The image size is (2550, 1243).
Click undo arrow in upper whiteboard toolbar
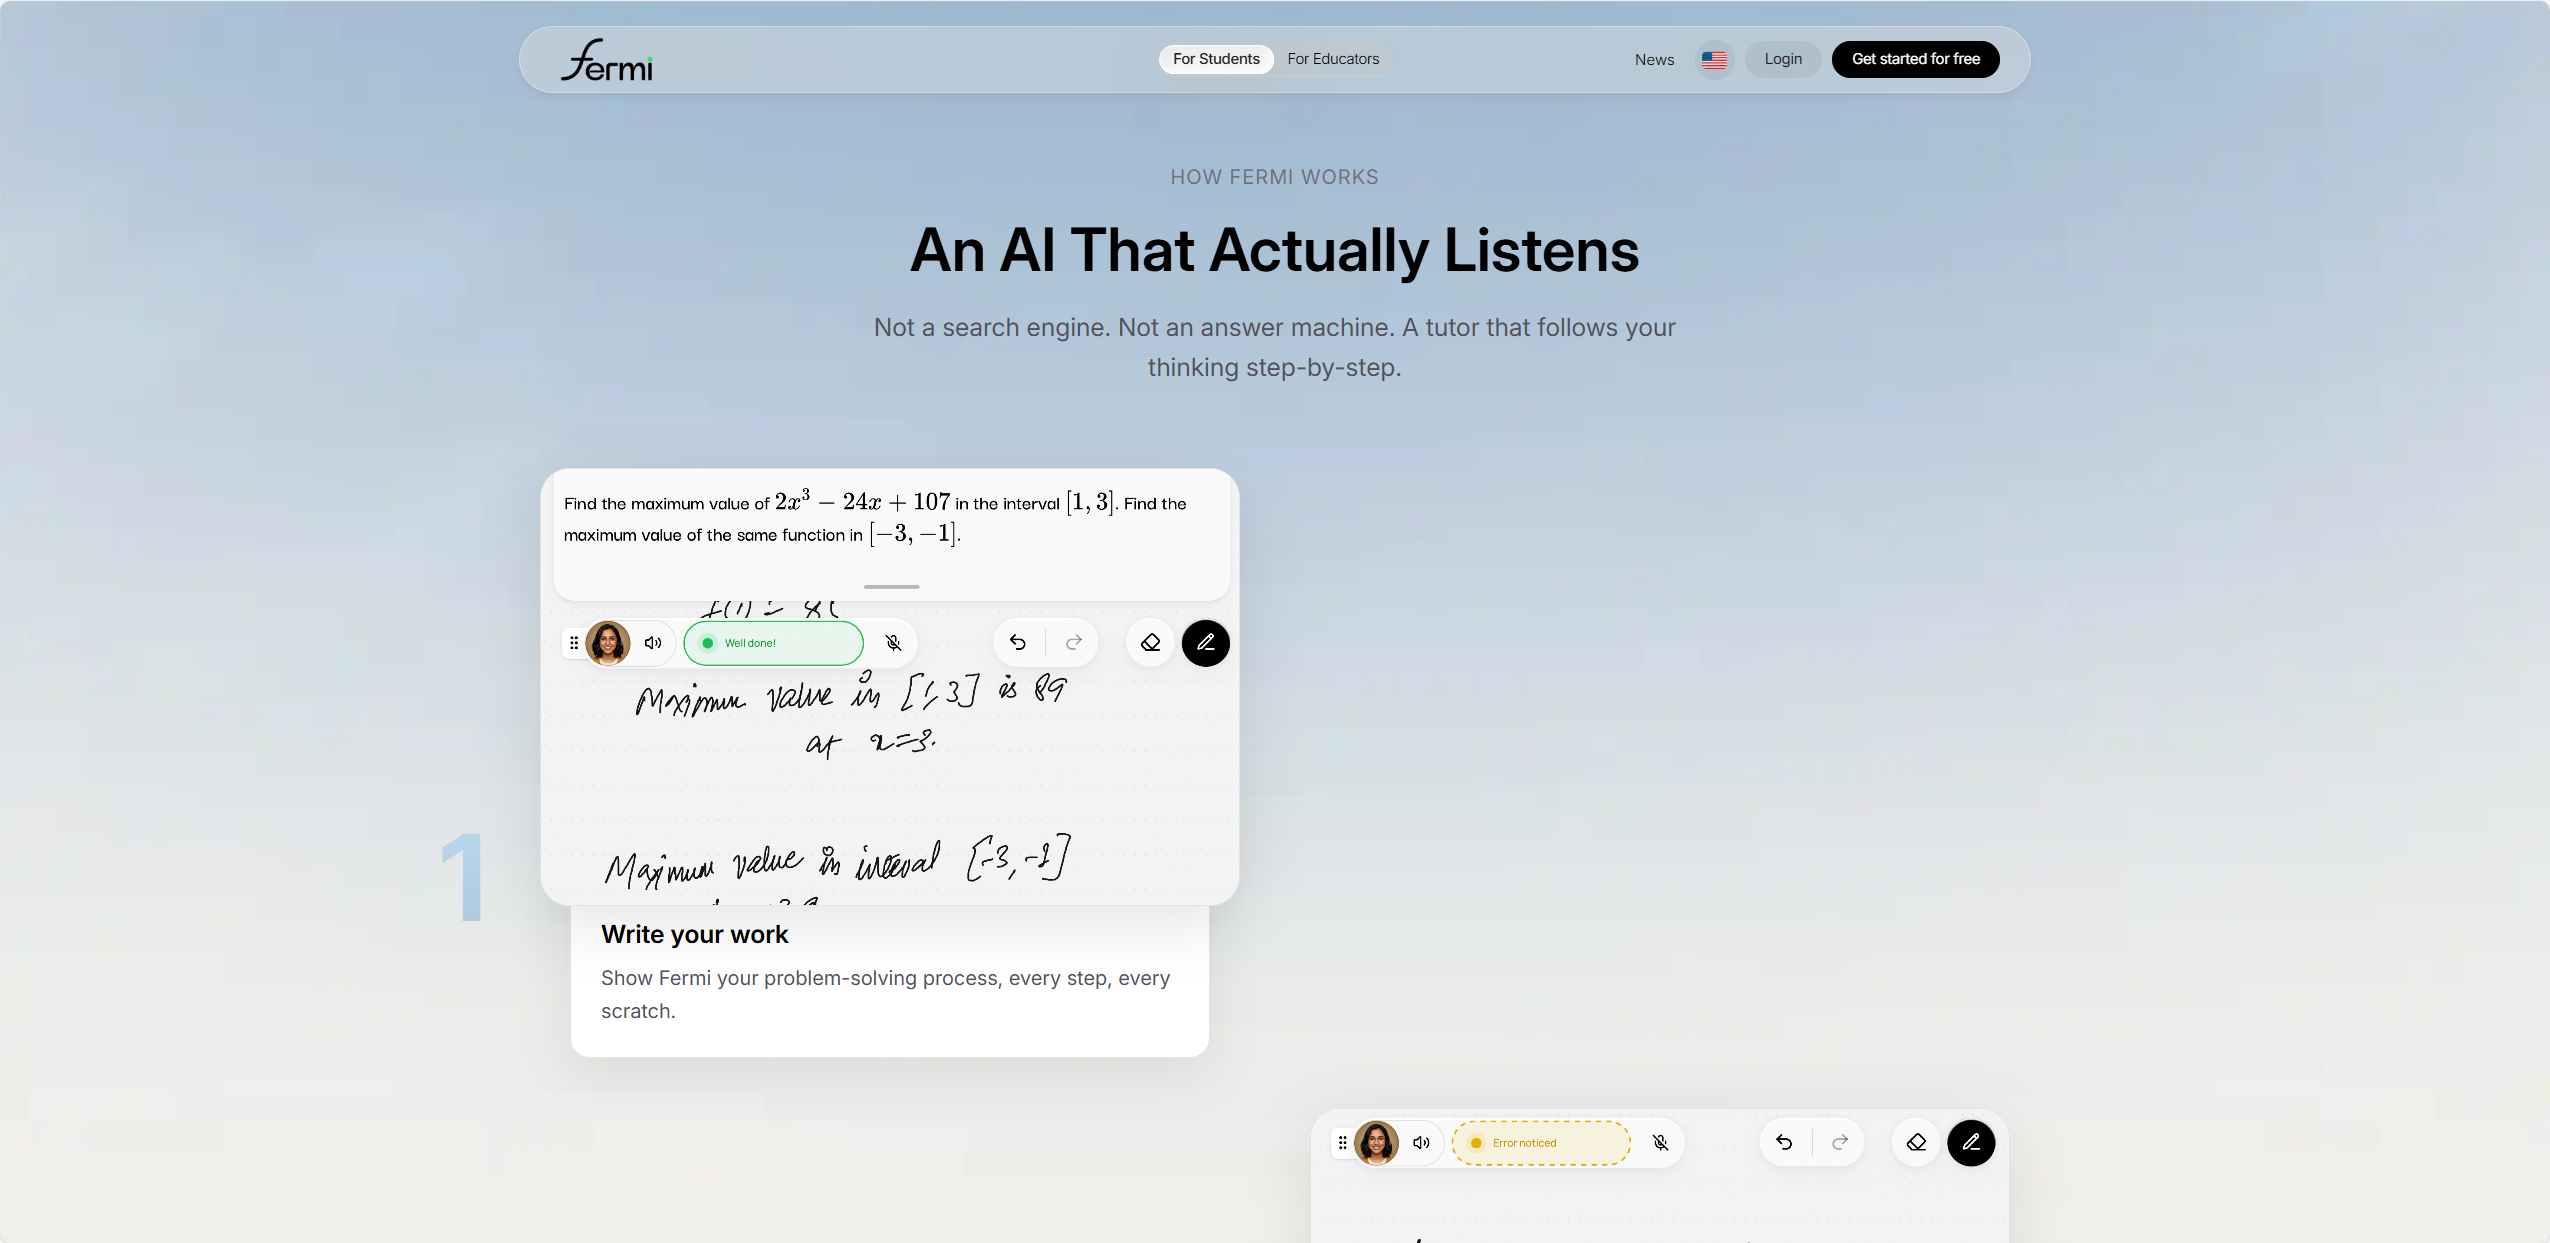click(x=1018, y=643)
